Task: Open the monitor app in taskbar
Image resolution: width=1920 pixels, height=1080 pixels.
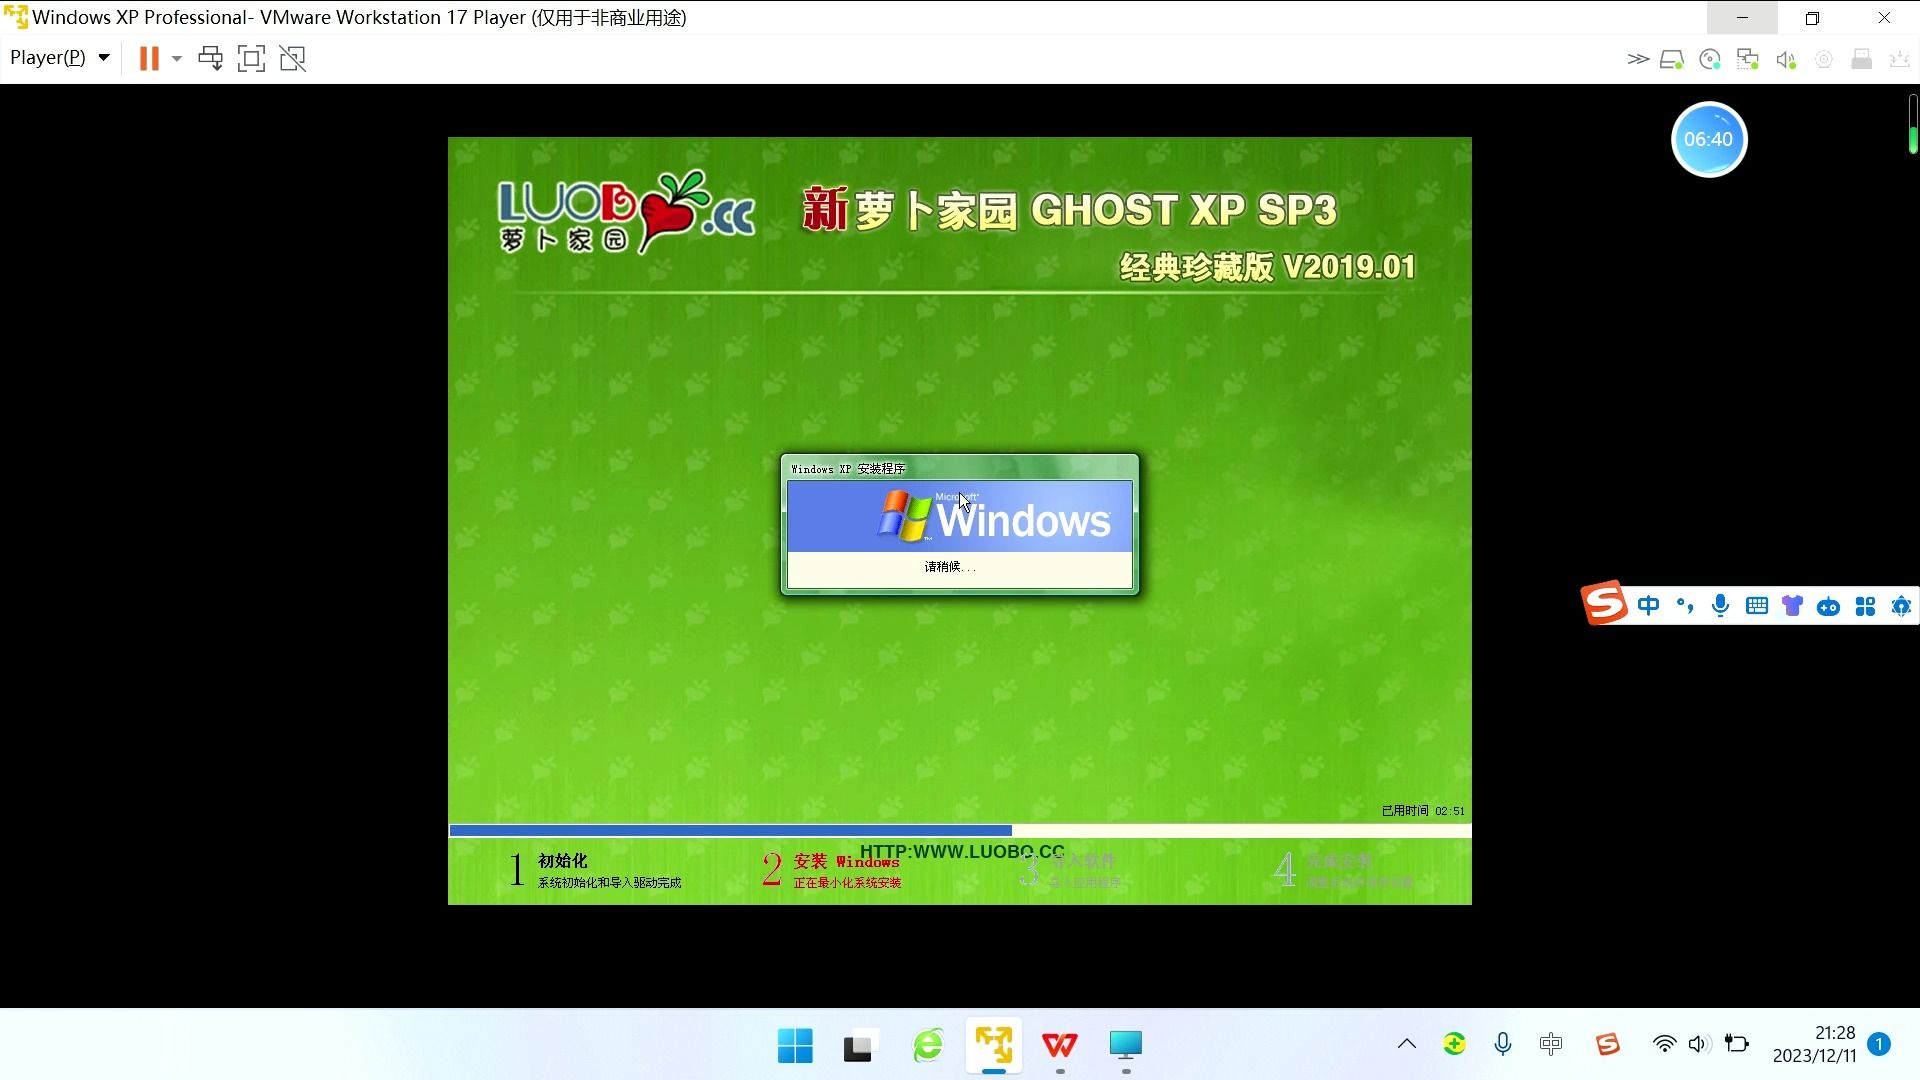Action: 1126,1045
